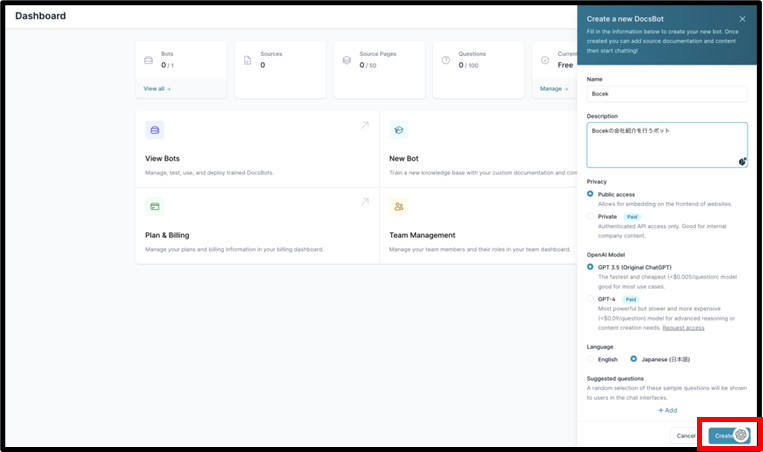Image resolution: width=763 pixels, height=452 pixels.
Task: Click the Free plan value text
Action: point(565,65)
